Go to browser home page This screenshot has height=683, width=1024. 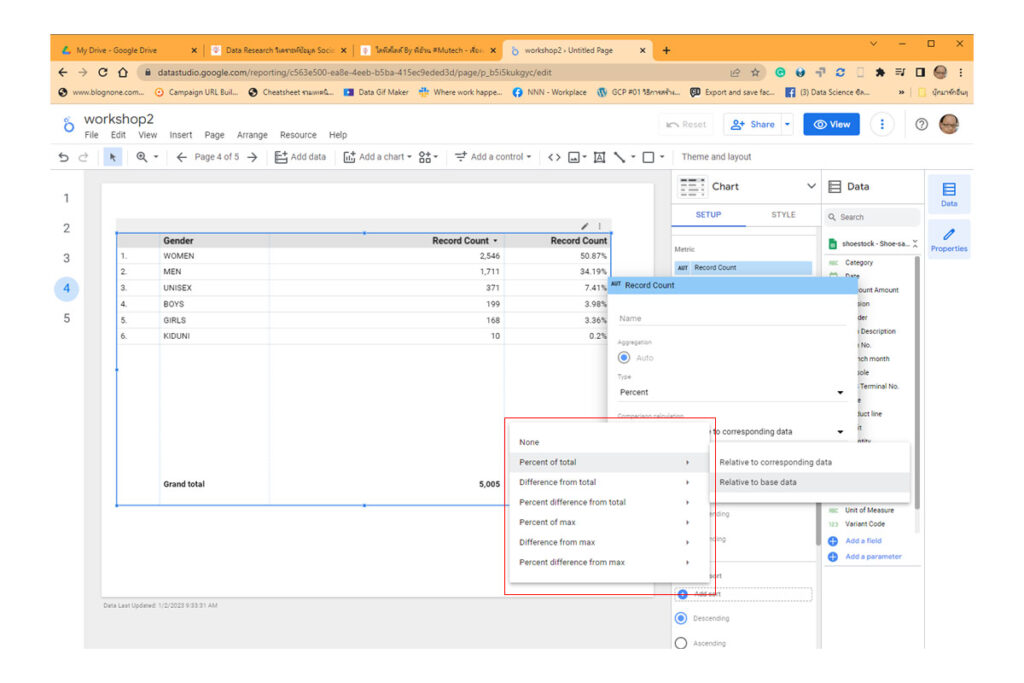click(123, 72)
